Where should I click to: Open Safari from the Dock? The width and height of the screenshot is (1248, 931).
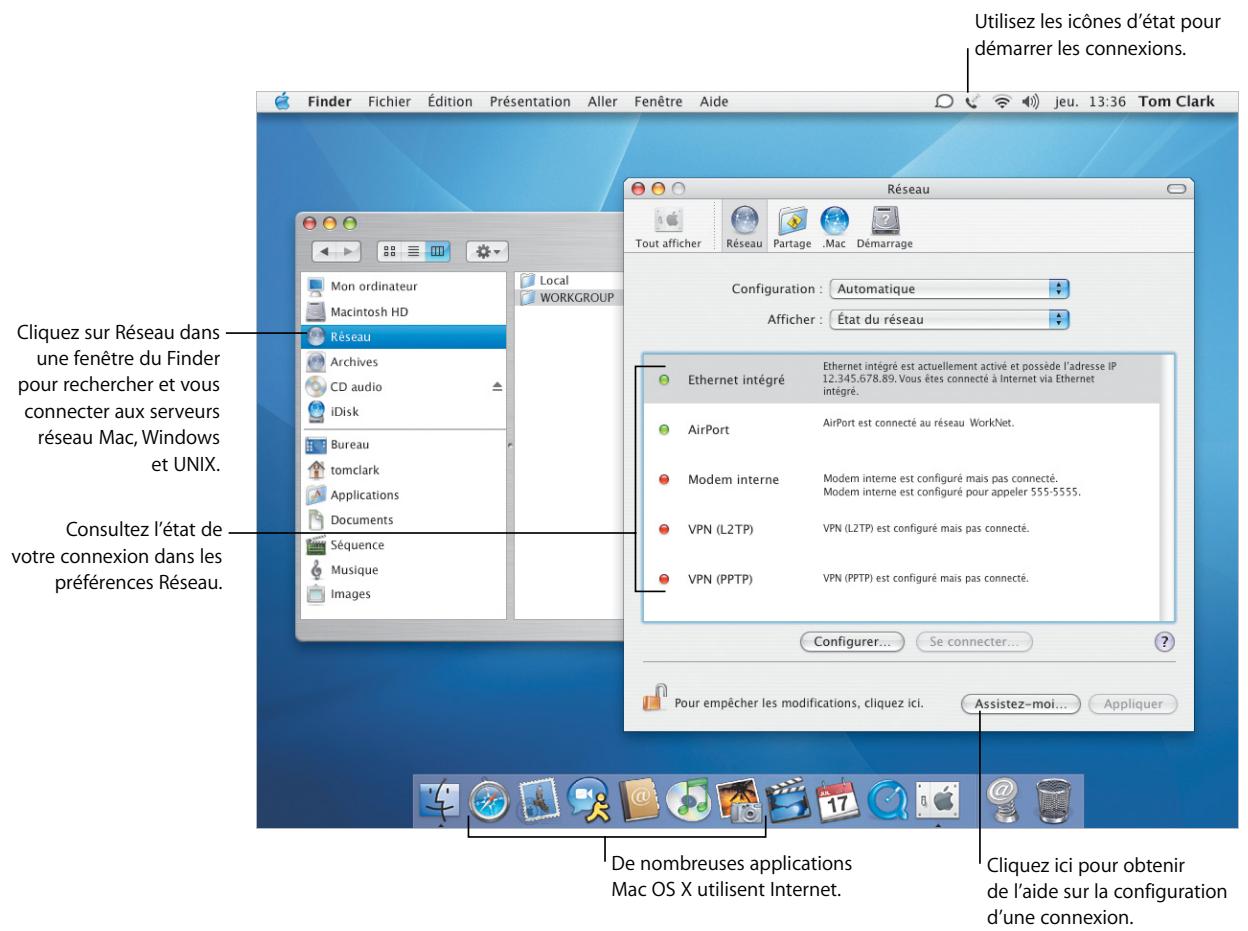click(489, 800)
